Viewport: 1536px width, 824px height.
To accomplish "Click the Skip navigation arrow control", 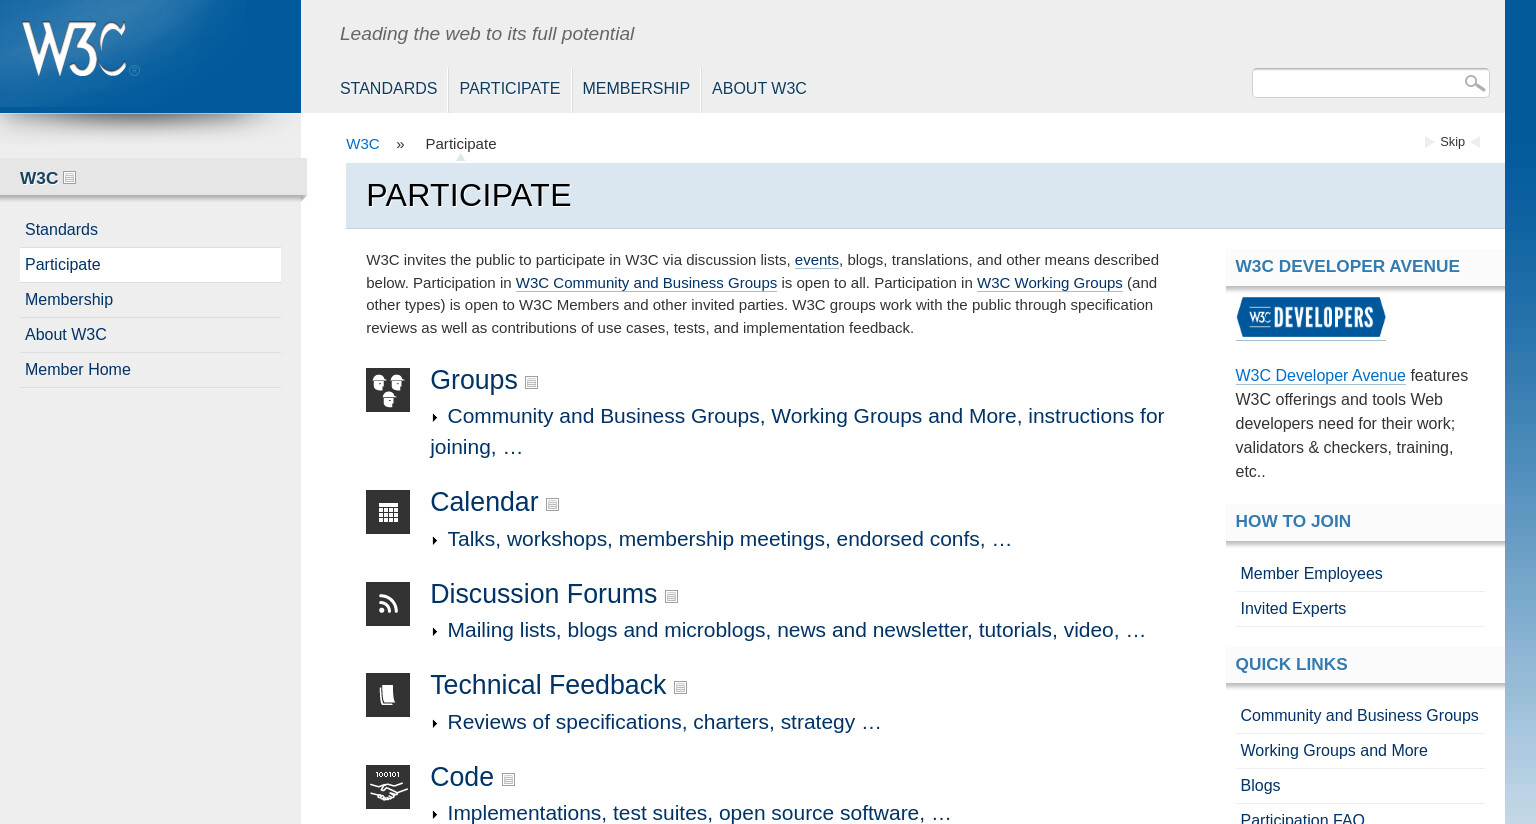I will pyautogui.click(x=1452, y=142).
